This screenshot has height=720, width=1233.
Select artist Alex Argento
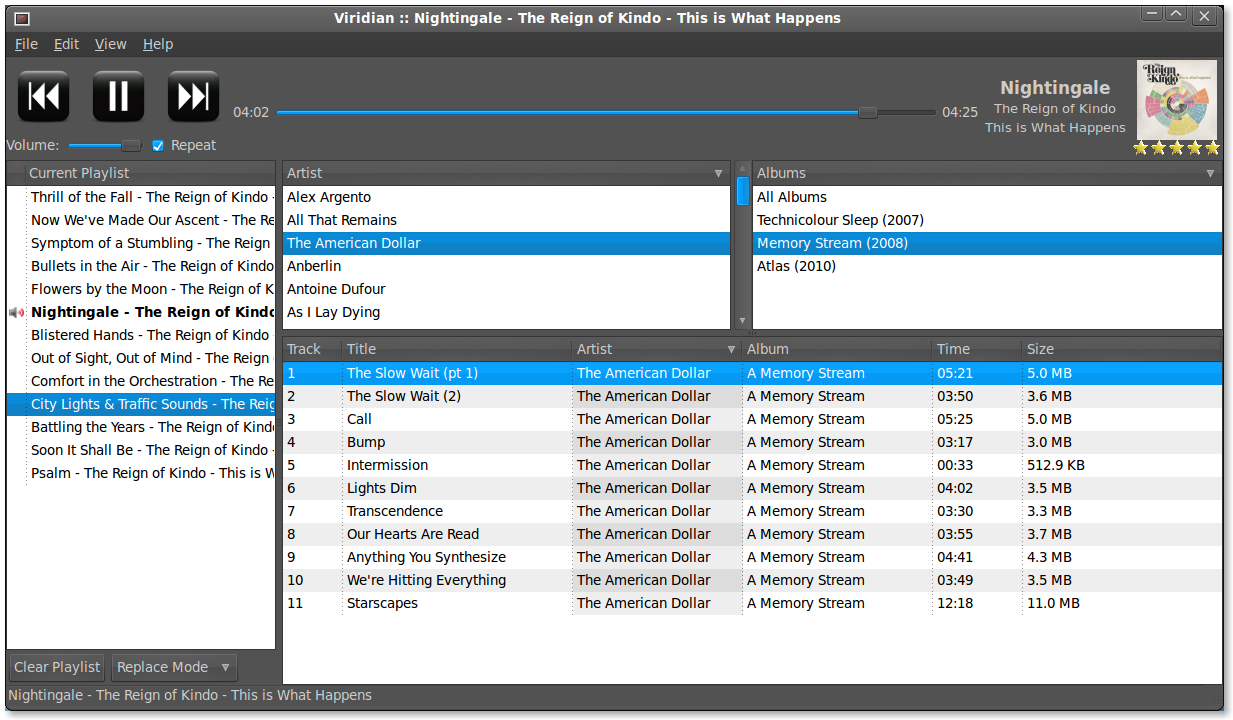coord(506,197)
